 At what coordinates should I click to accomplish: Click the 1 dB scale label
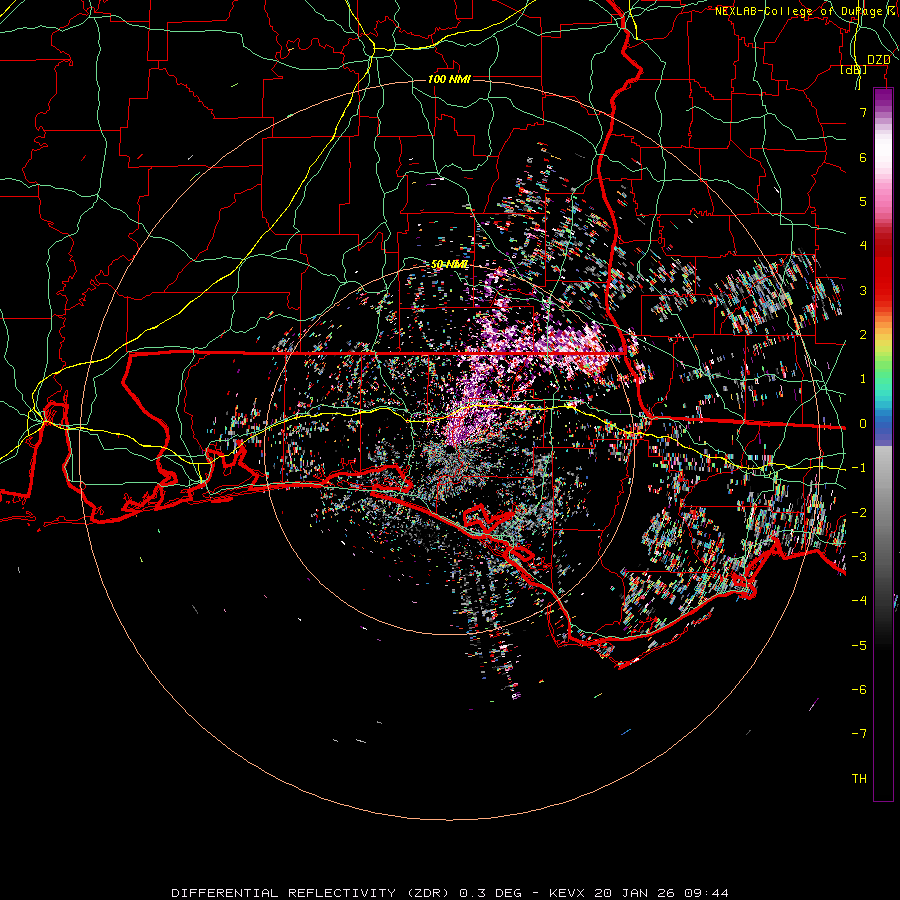[863, 379]
